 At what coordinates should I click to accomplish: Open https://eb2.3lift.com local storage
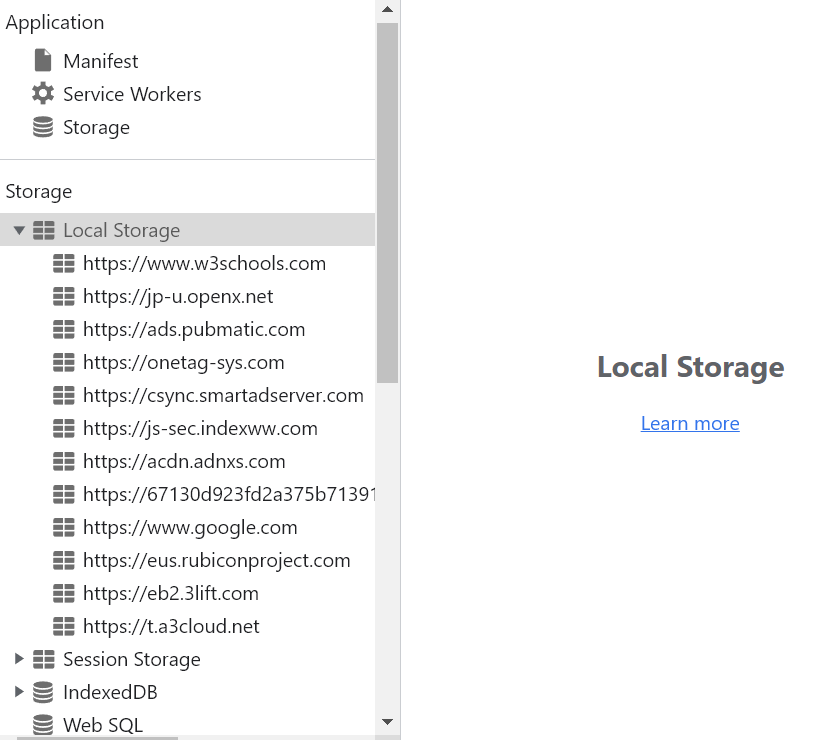click(171, 593)
